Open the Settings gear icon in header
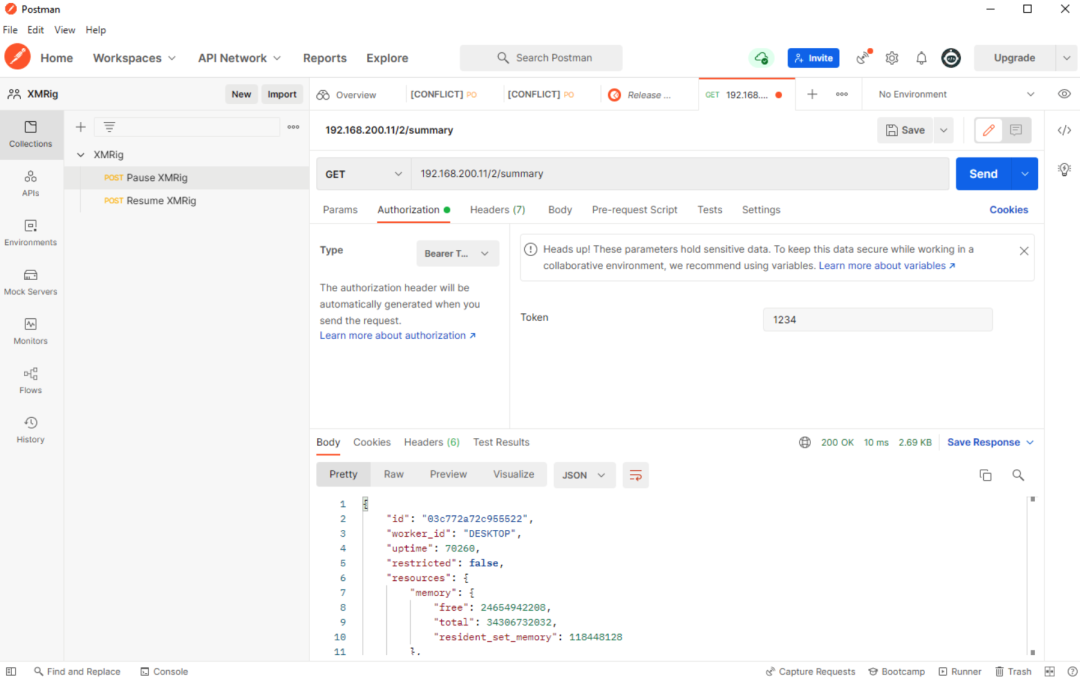This screenshot has width=1080, height=679. coord(892,58)
